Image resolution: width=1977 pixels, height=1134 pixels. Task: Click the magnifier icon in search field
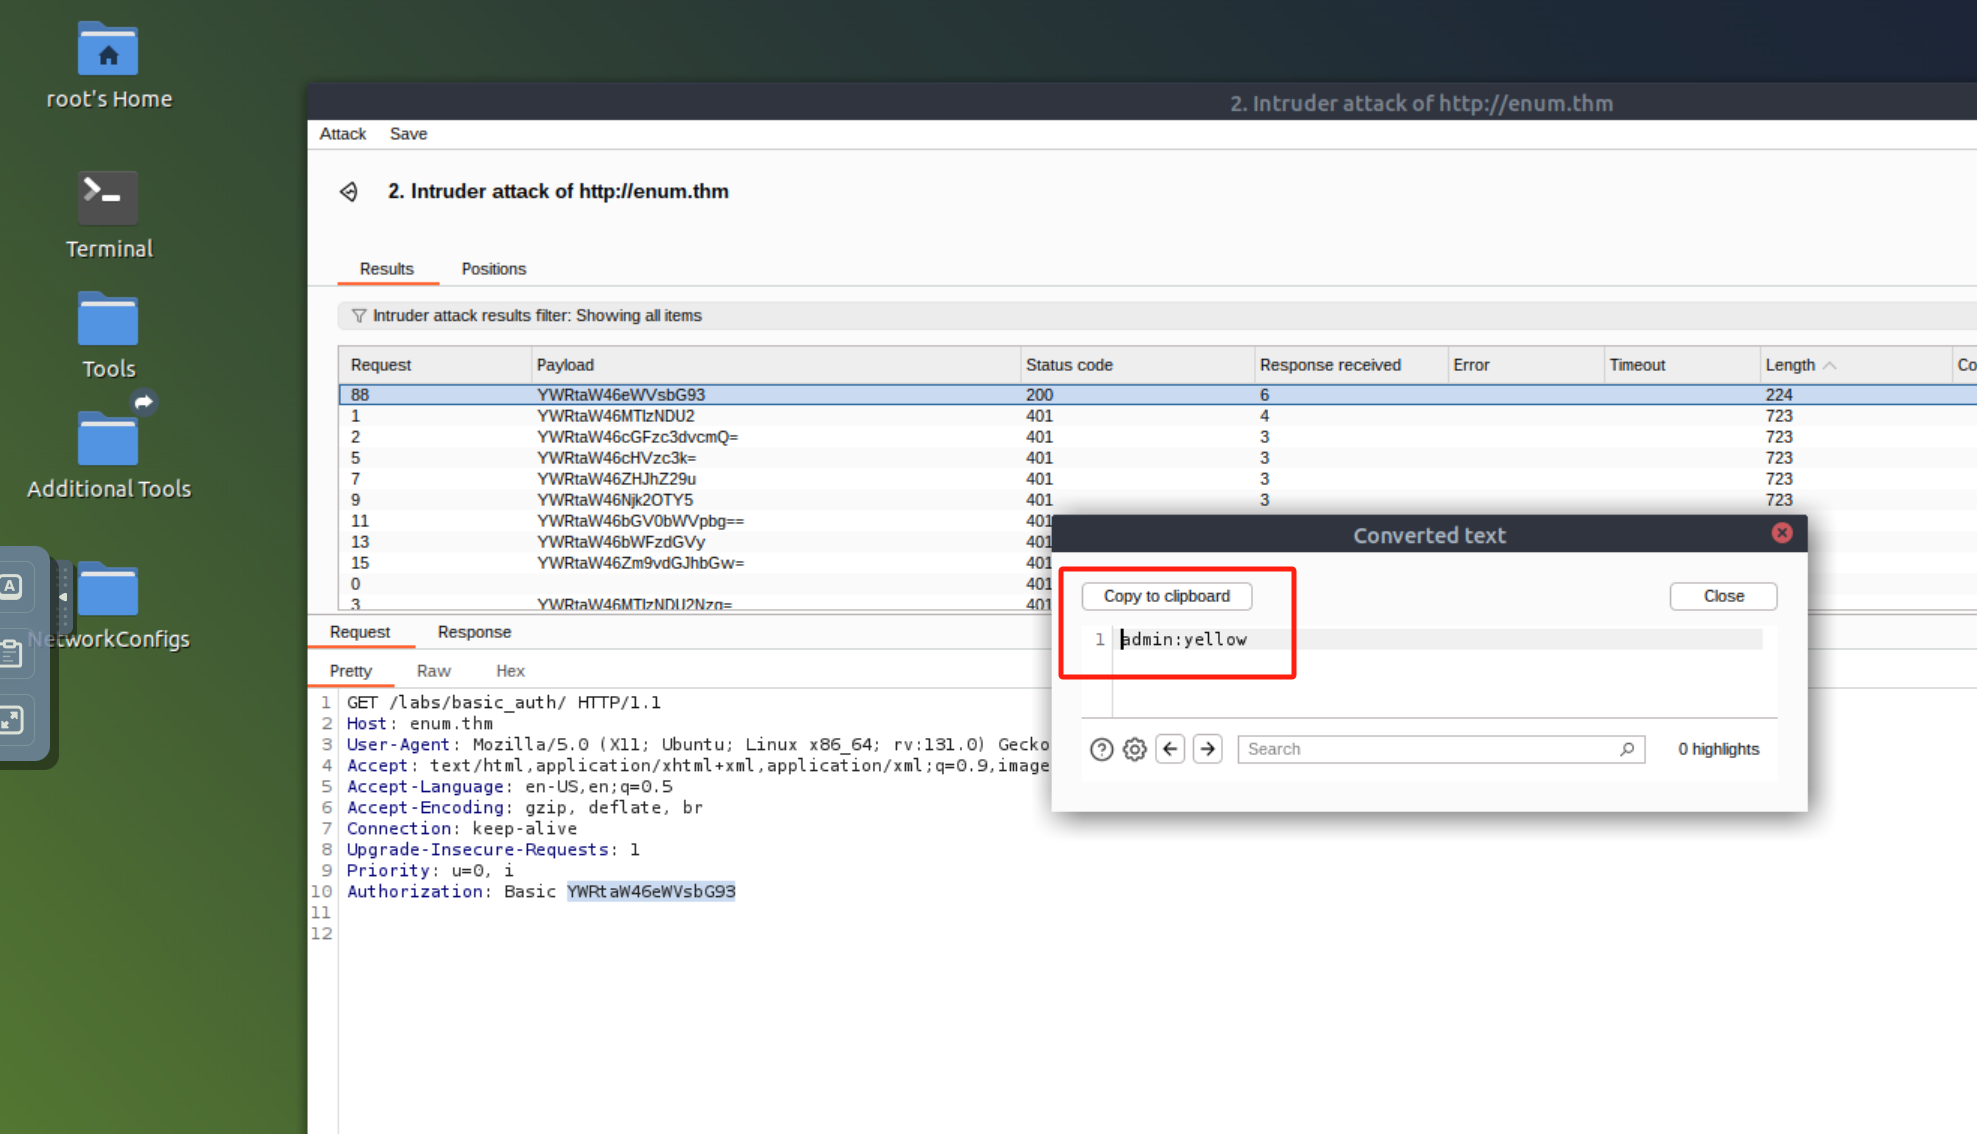1627,749
